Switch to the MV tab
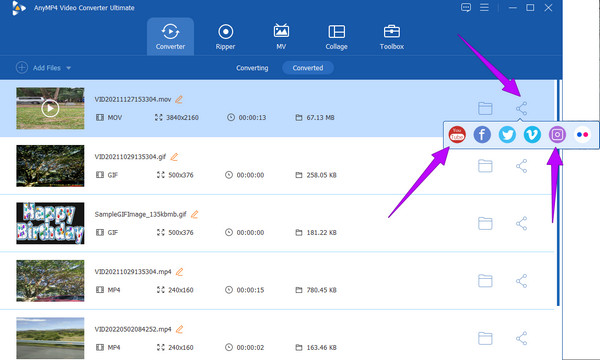 pos(281,37)
